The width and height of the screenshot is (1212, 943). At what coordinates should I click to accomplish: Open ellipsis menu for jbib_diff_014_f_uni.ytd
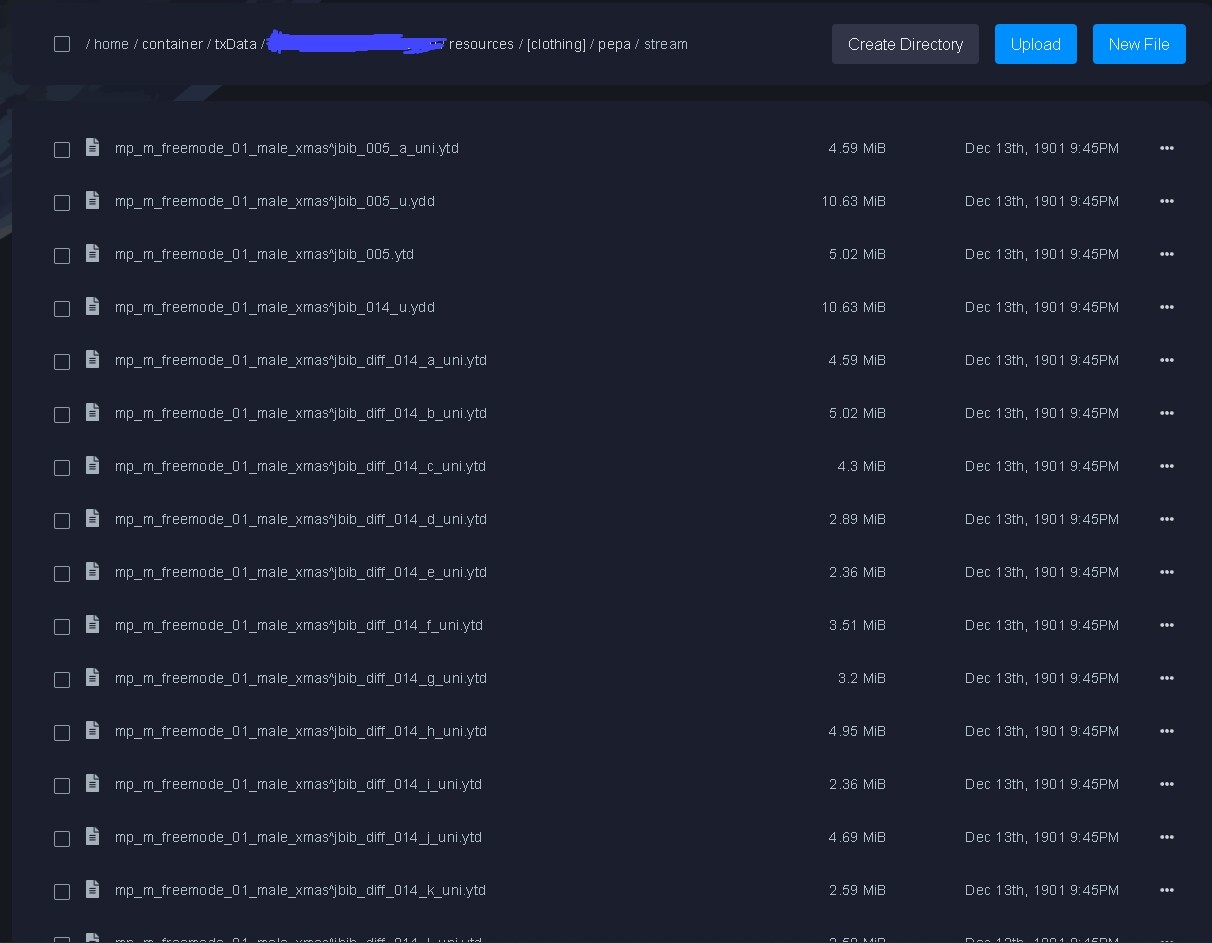click(1166, 625)
